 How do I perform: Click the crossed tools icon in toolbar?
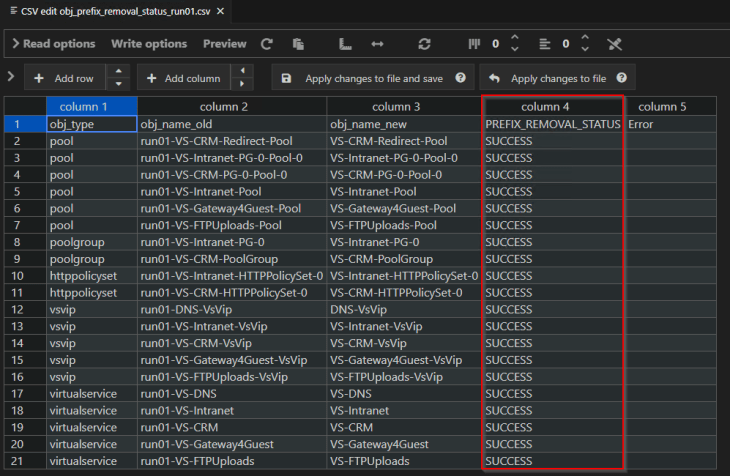[x=615, y=44]
